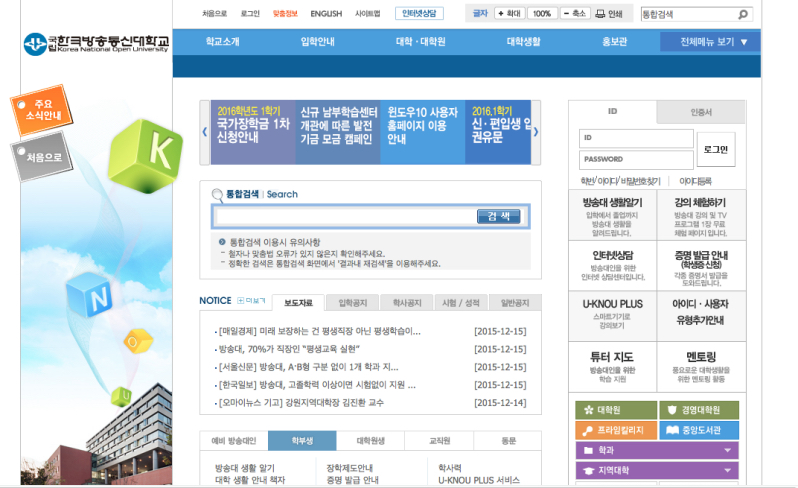This screenshot has width=798, height=488.
Task: Open the U-KNOU PLUS tile
Action: coord(612,316)
